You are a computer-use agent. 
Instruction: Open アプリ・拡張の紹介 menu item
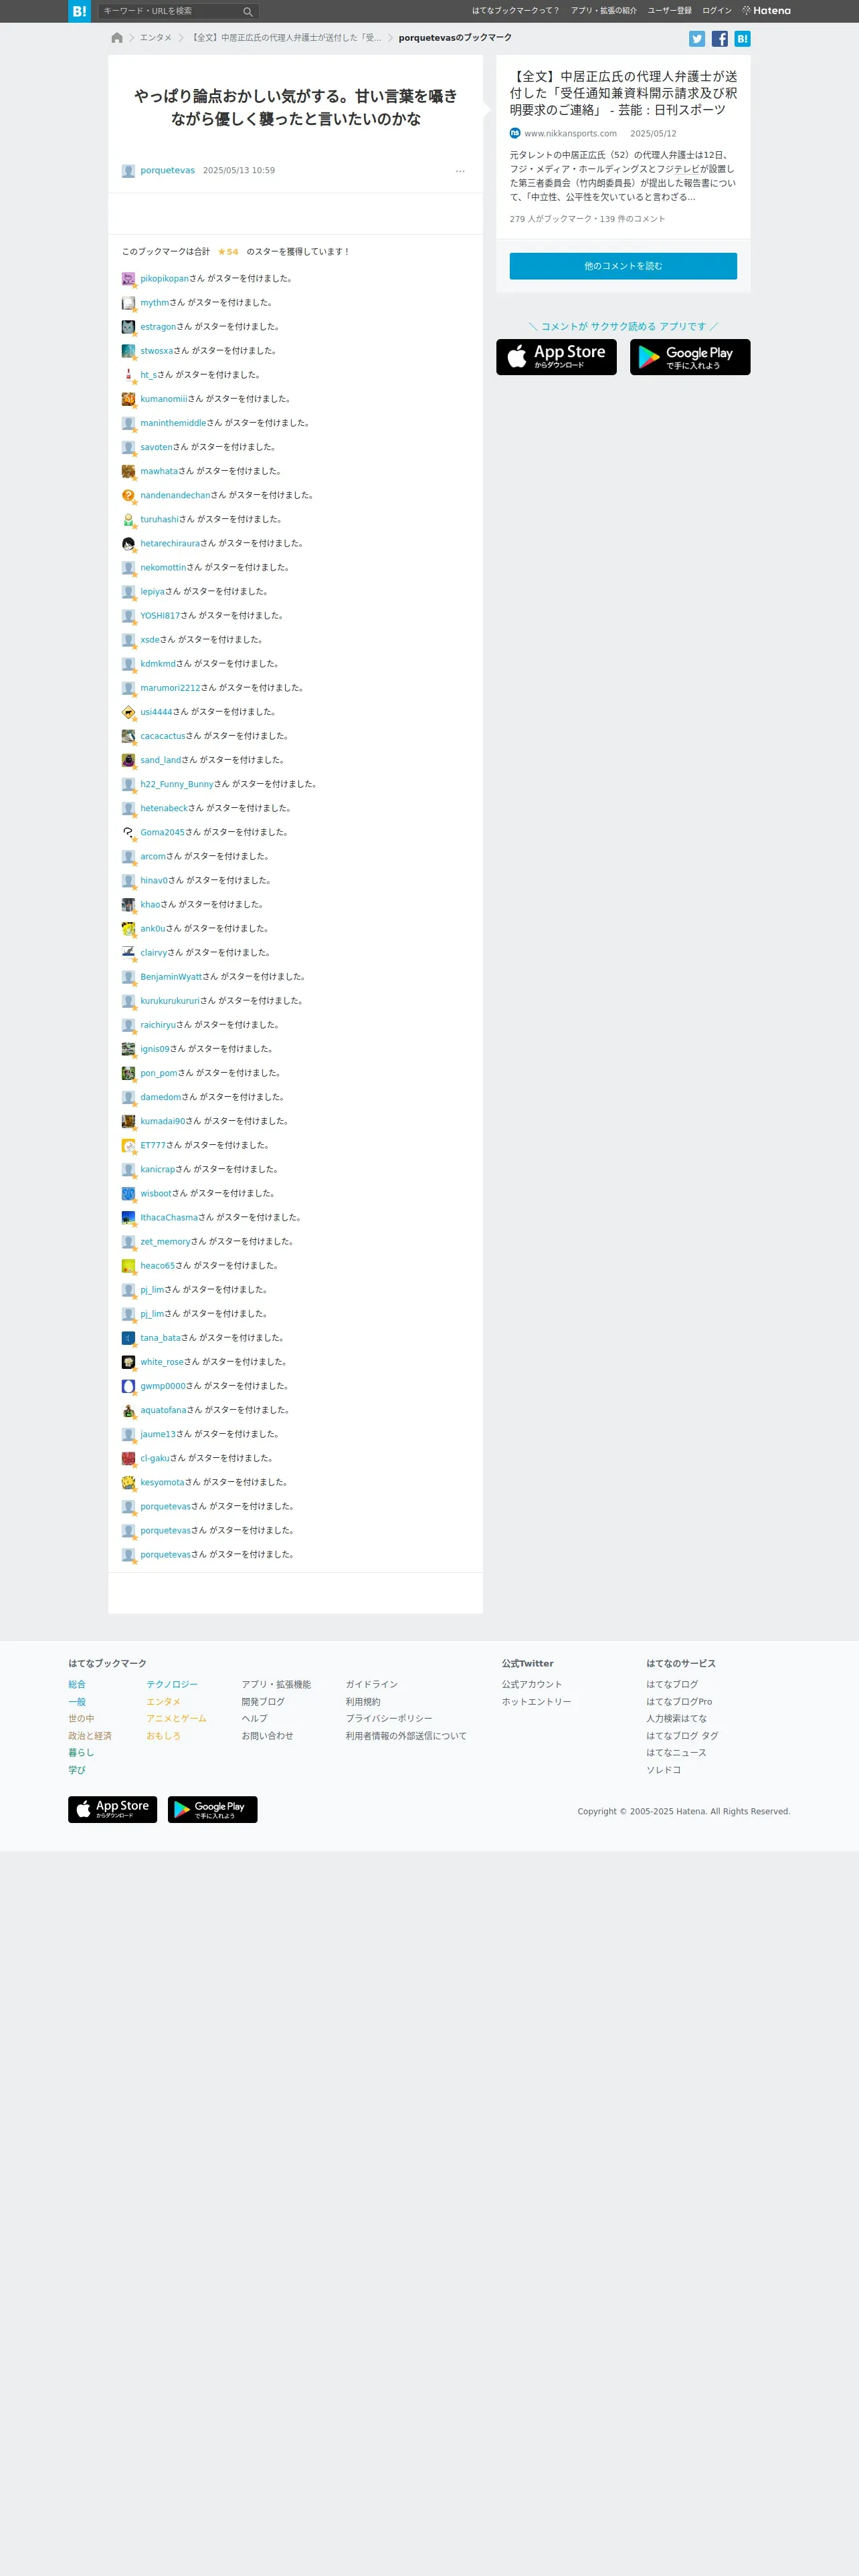pyautogui.click(x=603, y=11)
